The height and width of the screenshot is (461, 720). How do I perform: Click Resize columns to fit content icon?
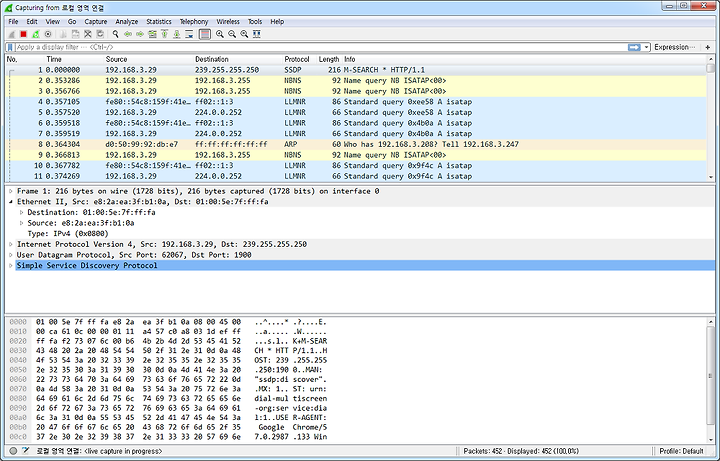[257, 34]
